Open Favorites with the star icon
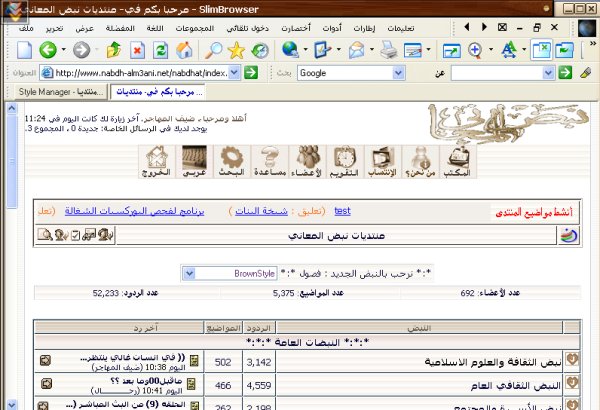The height and width of the screenshot is (410, 600). tap(236, 49)
